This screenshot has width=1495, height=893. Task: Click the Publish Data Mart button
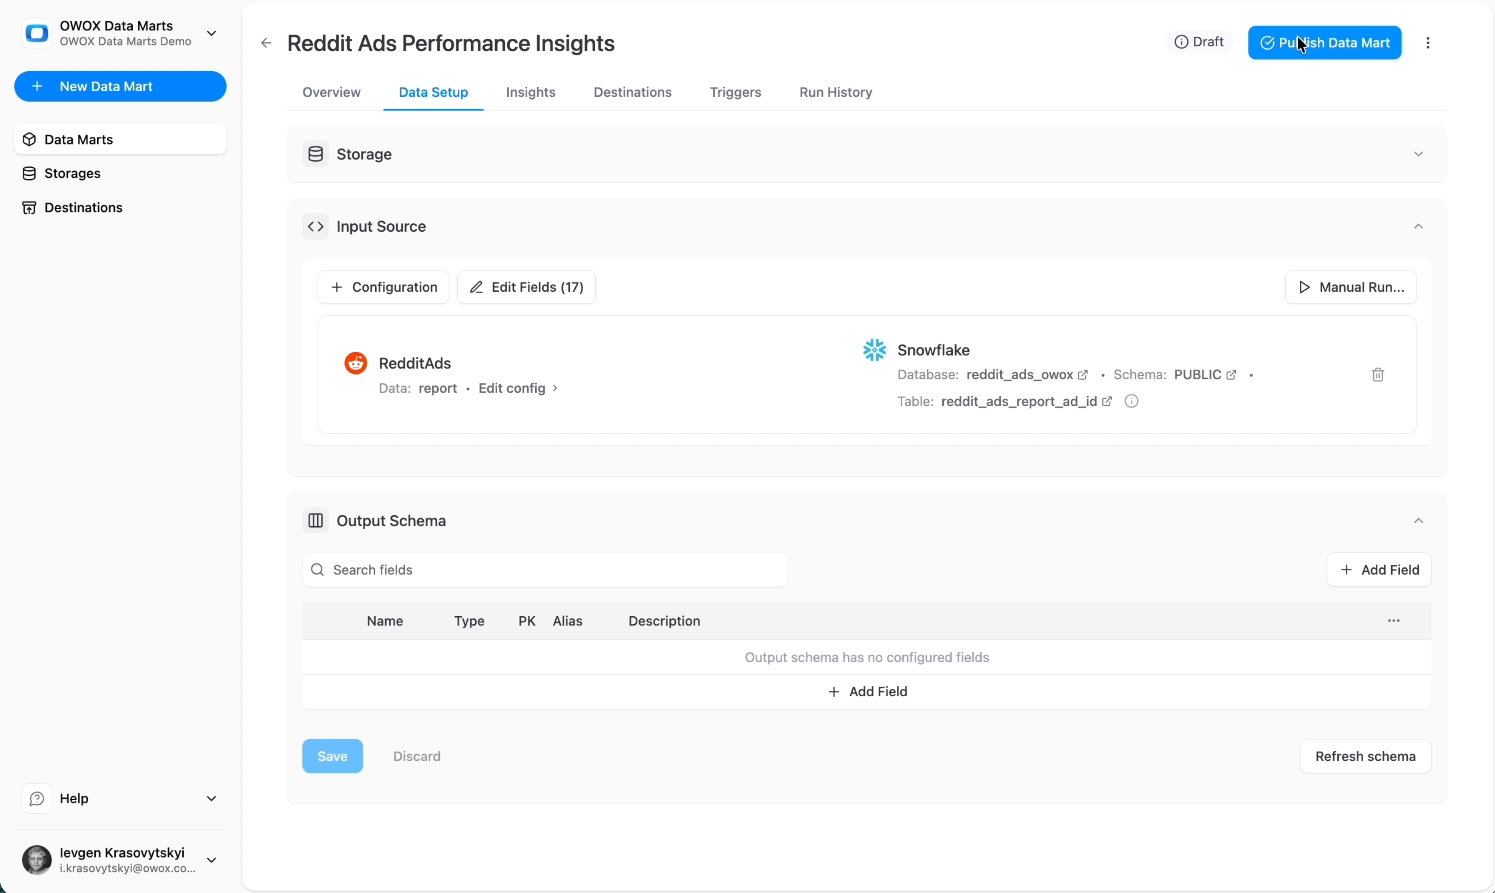[x=1324, y=42]
